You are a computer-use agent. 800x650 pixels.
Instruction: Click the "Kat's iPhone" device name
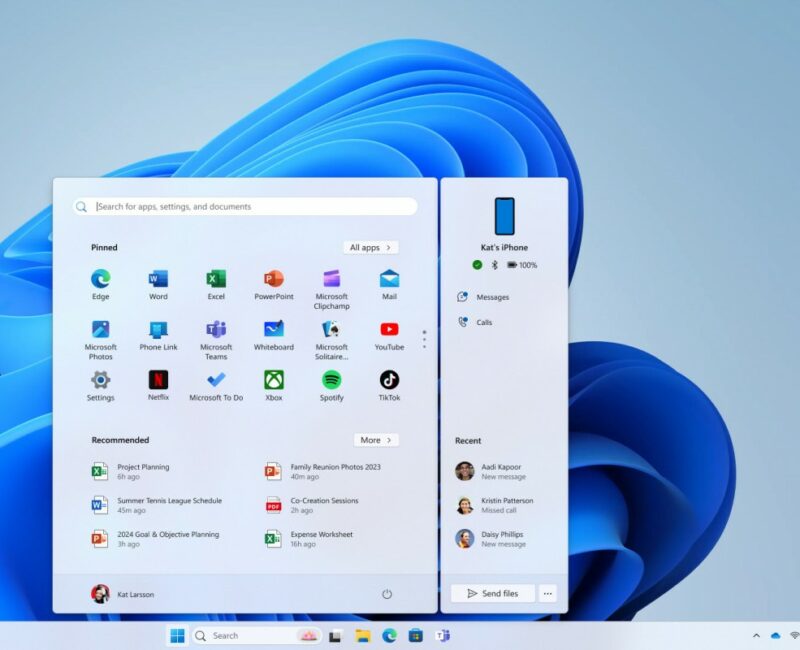tap(505, 247)
